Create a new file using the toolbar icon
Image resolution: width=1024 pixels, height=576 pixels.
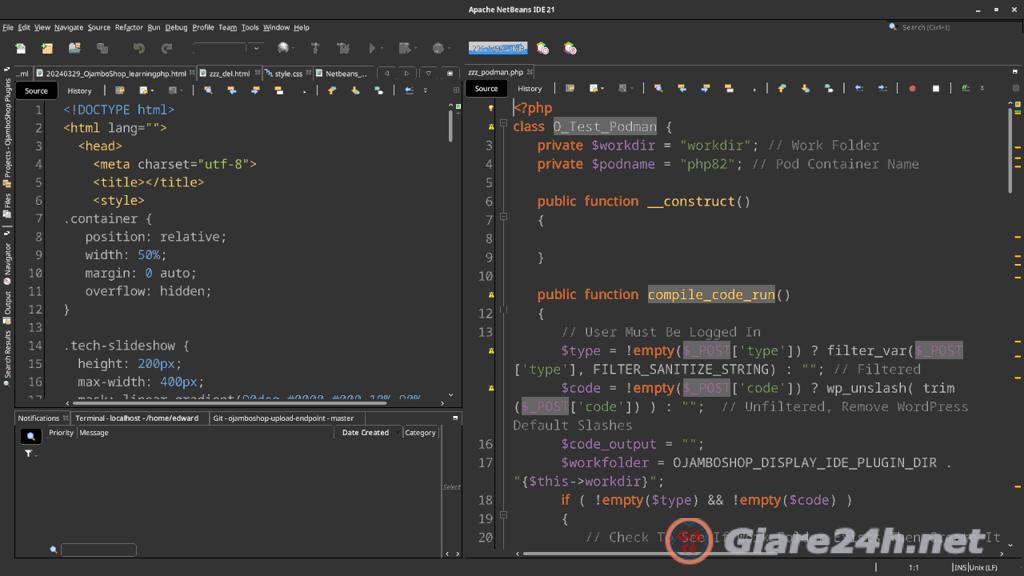[x=21, y=48]
